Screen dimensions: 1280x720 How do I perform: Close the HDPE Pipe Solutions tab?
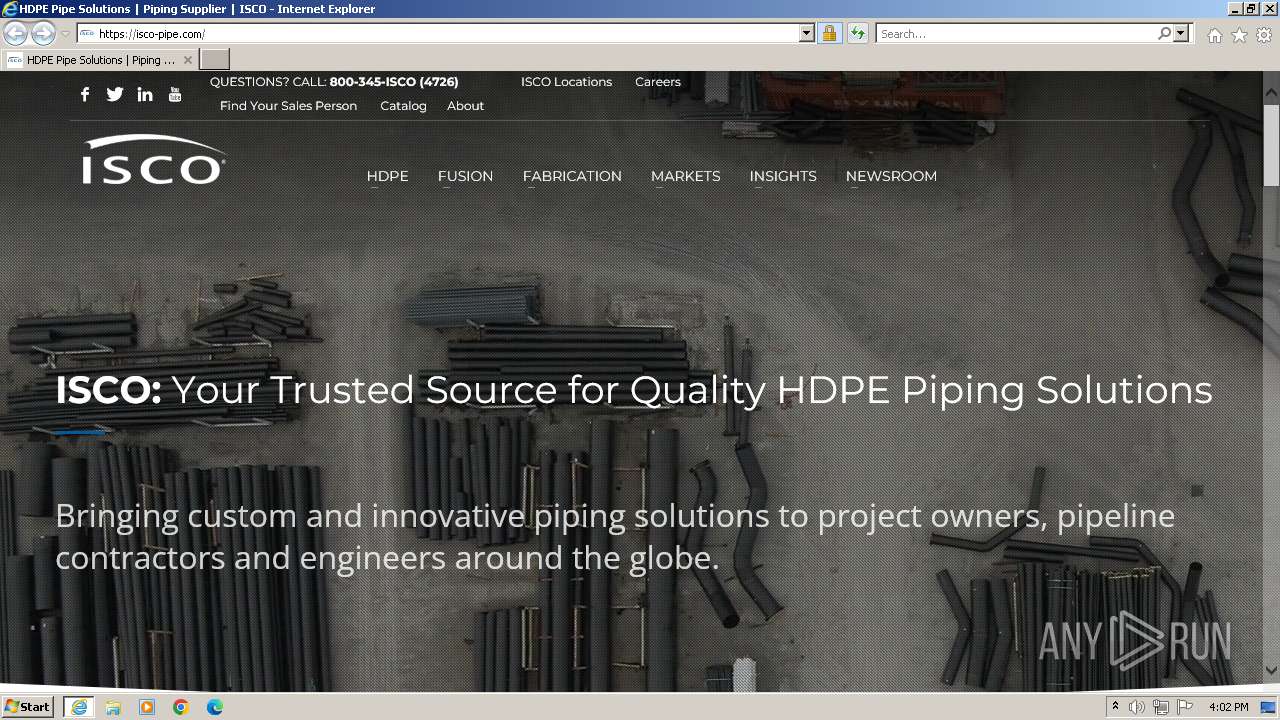[x=187, y=60]
